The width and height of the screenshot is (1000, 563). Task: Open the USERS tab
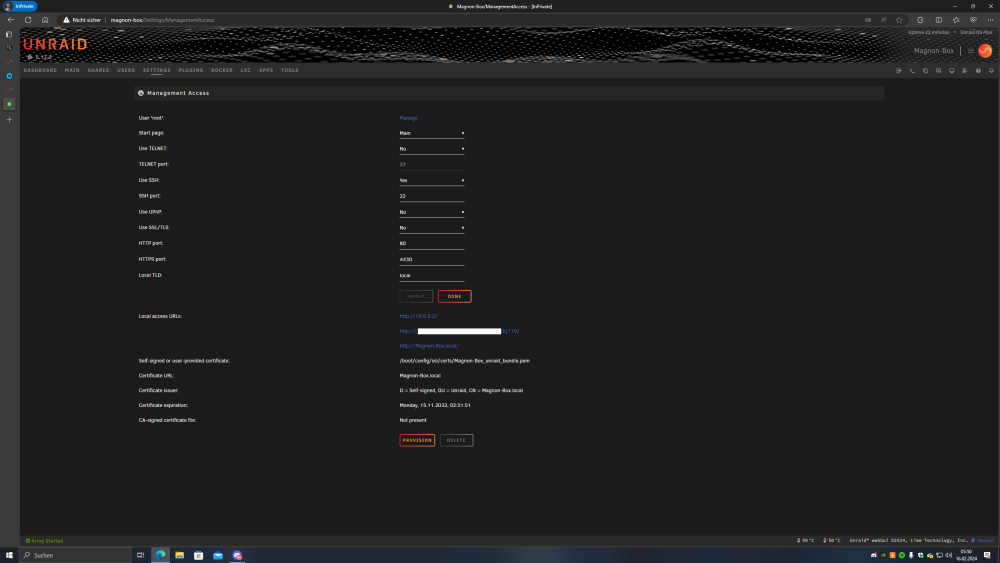click(x=126, y=70)
